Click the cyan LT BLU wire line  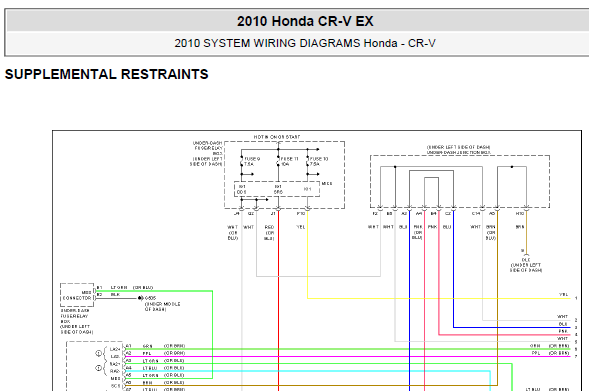308,371
